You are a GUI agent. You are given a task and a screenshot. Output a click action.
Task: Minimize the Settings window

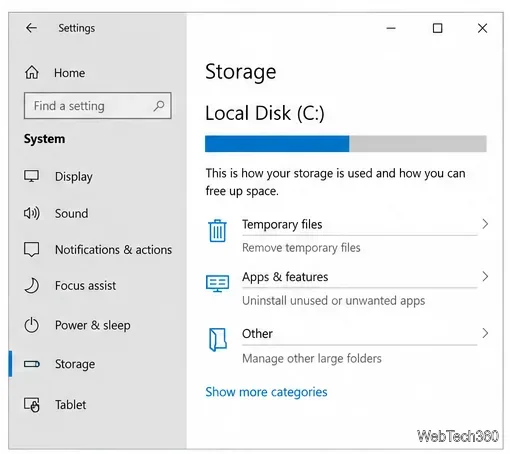(x=391, y=28)
